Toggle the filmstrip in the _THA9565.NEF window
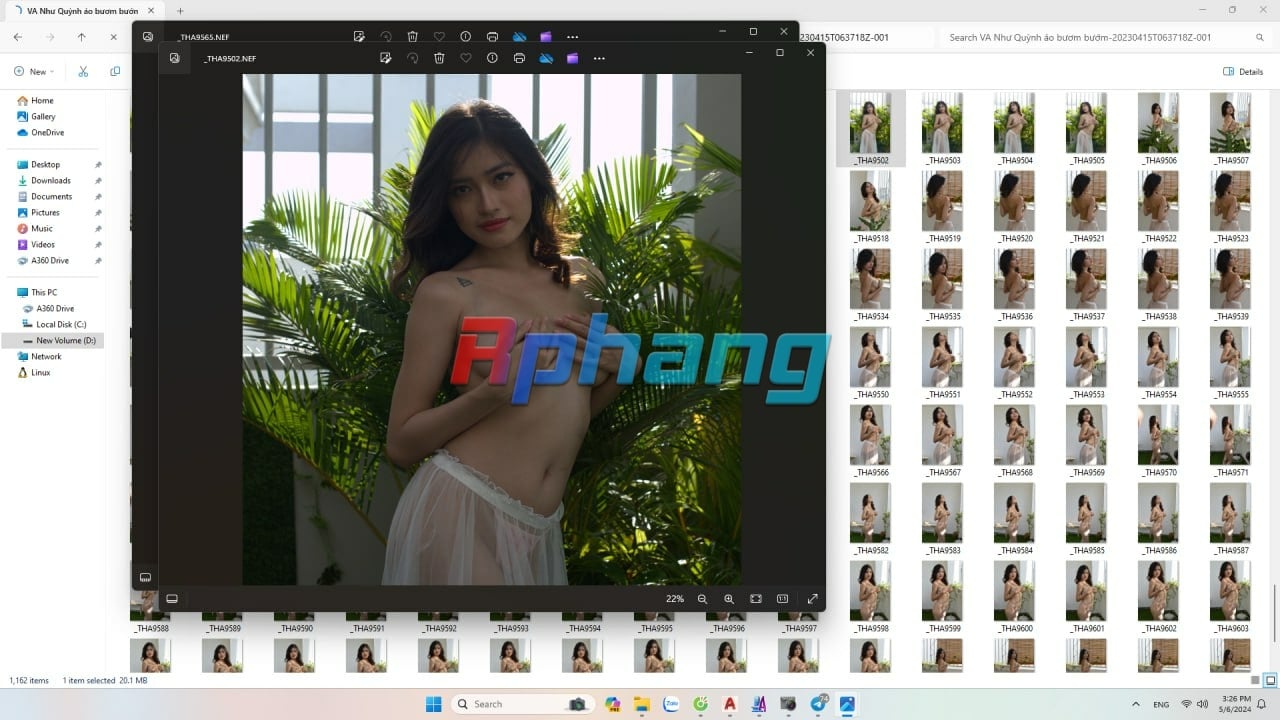 point(145,577)
